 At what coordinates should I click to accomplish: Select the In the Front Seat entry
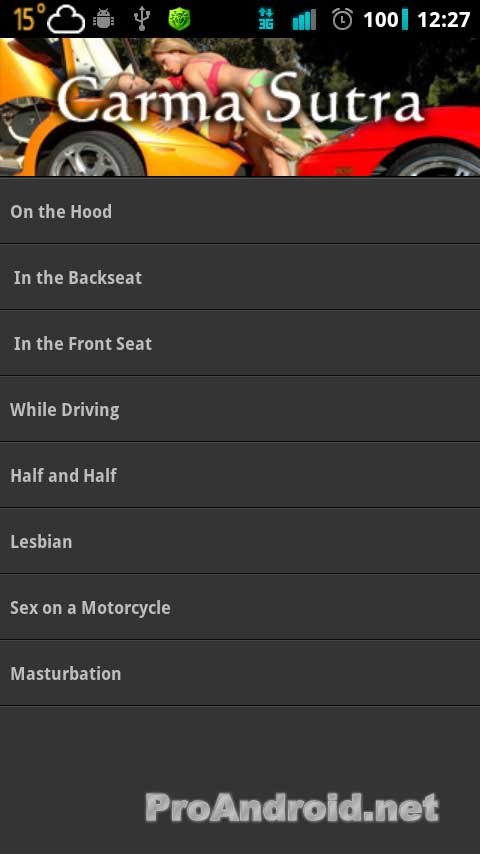[x=240, y=343]
